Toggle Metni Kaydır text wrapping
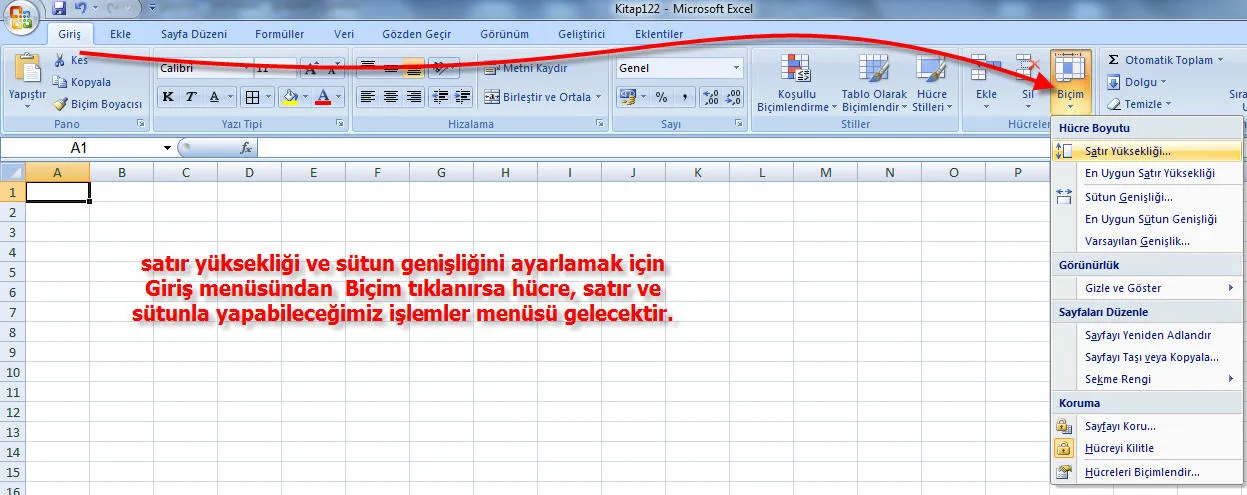The image size is (1247, 495). pos(526,69)
